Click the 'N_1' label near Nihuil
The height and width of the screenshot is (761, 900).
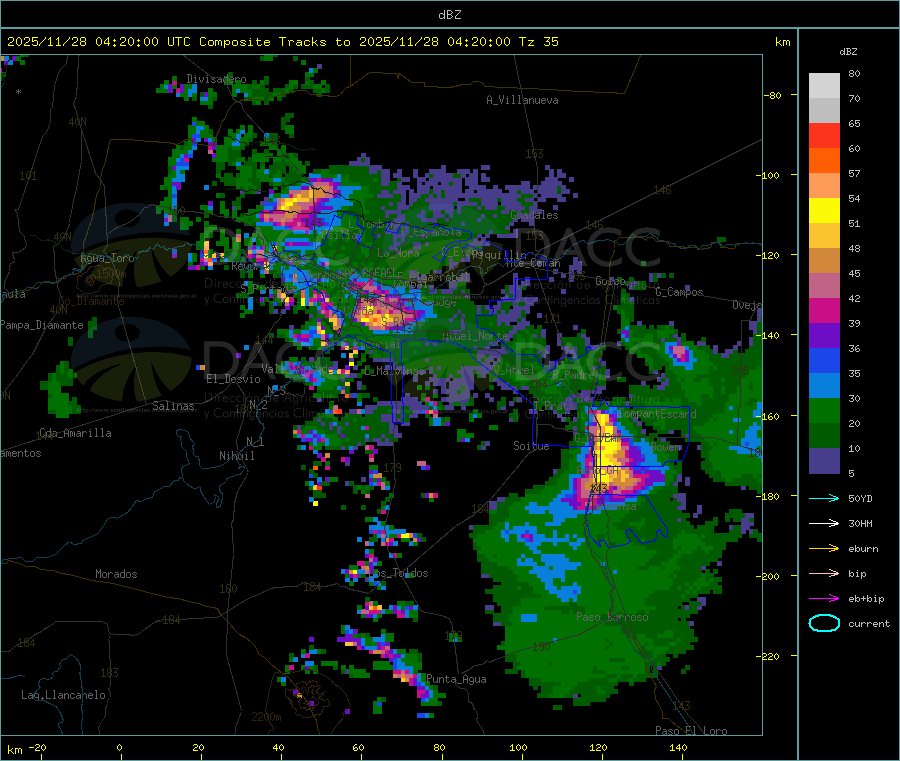255,442
